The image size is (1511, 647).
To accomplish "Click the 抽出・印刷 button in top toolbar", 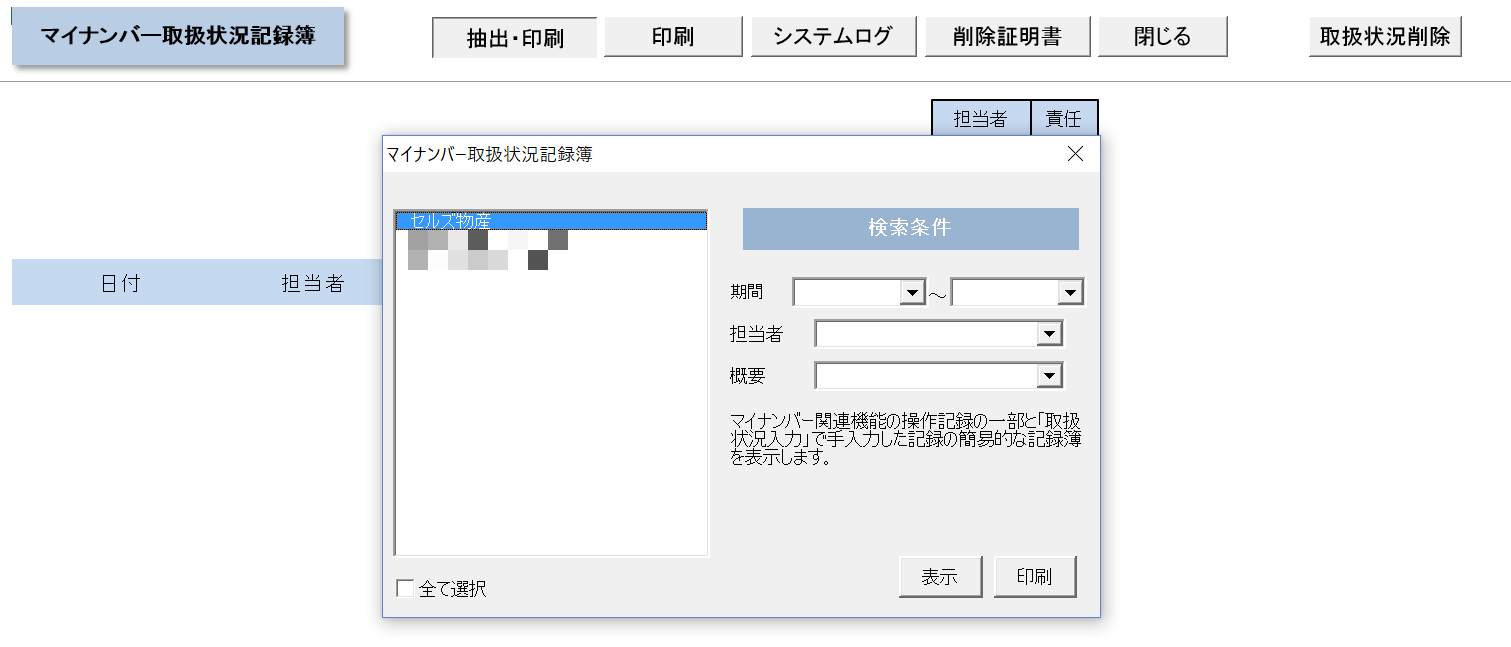I will 514,38.
